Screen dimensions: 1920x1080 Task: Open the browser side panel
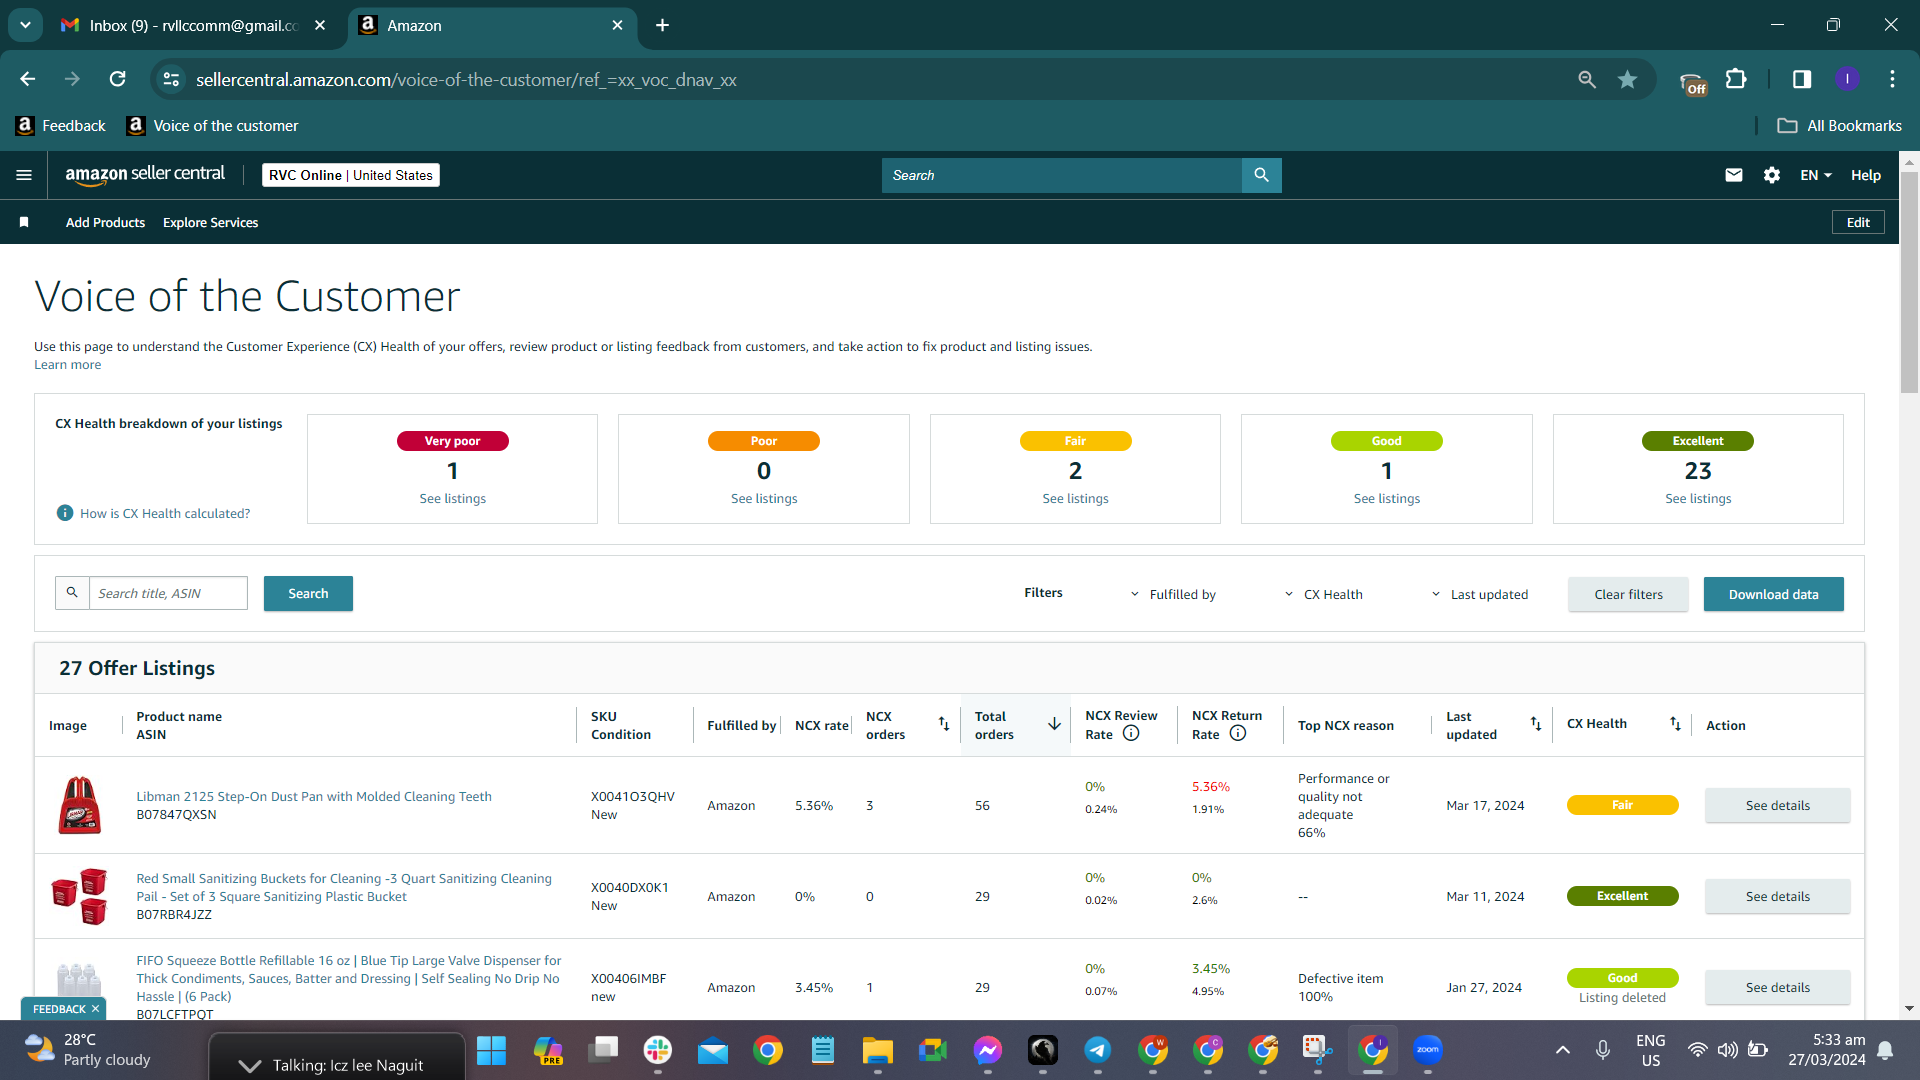[x=1802, y=79]
